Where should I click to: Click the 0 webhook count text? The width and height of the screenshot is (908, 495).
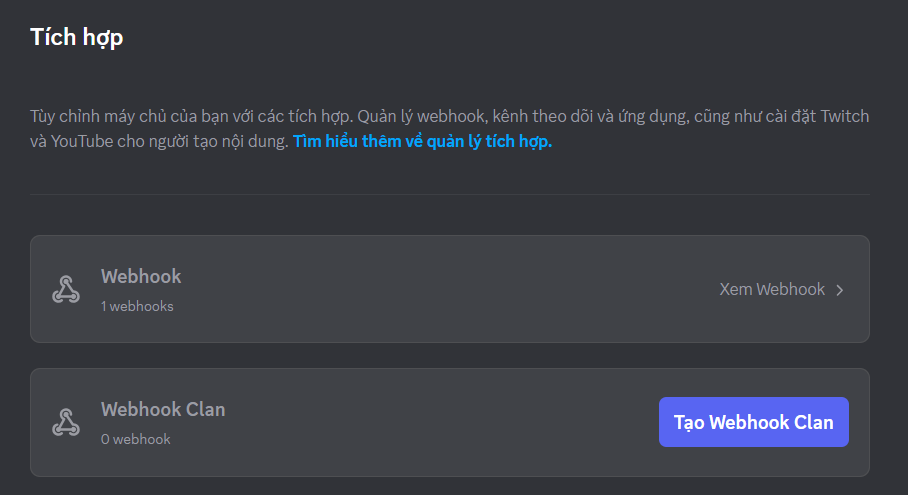click(x=136, y=439)
